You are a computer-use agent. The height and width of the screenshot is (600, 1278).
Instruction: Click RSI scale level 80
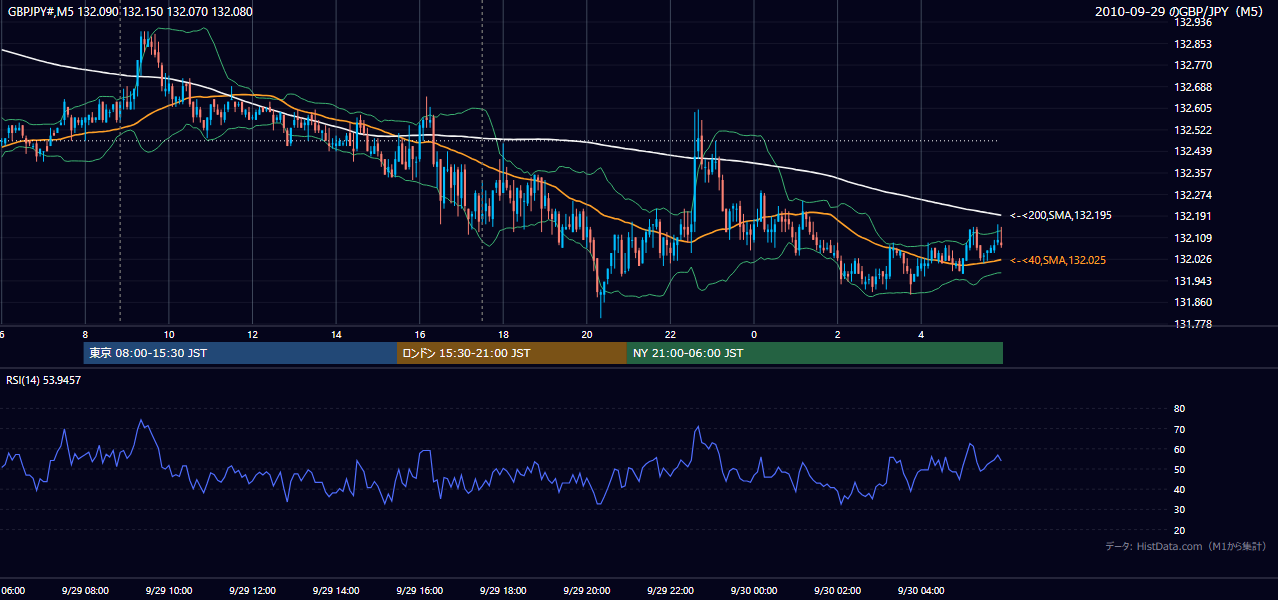pyautogui.click(x=1179, y=409)
